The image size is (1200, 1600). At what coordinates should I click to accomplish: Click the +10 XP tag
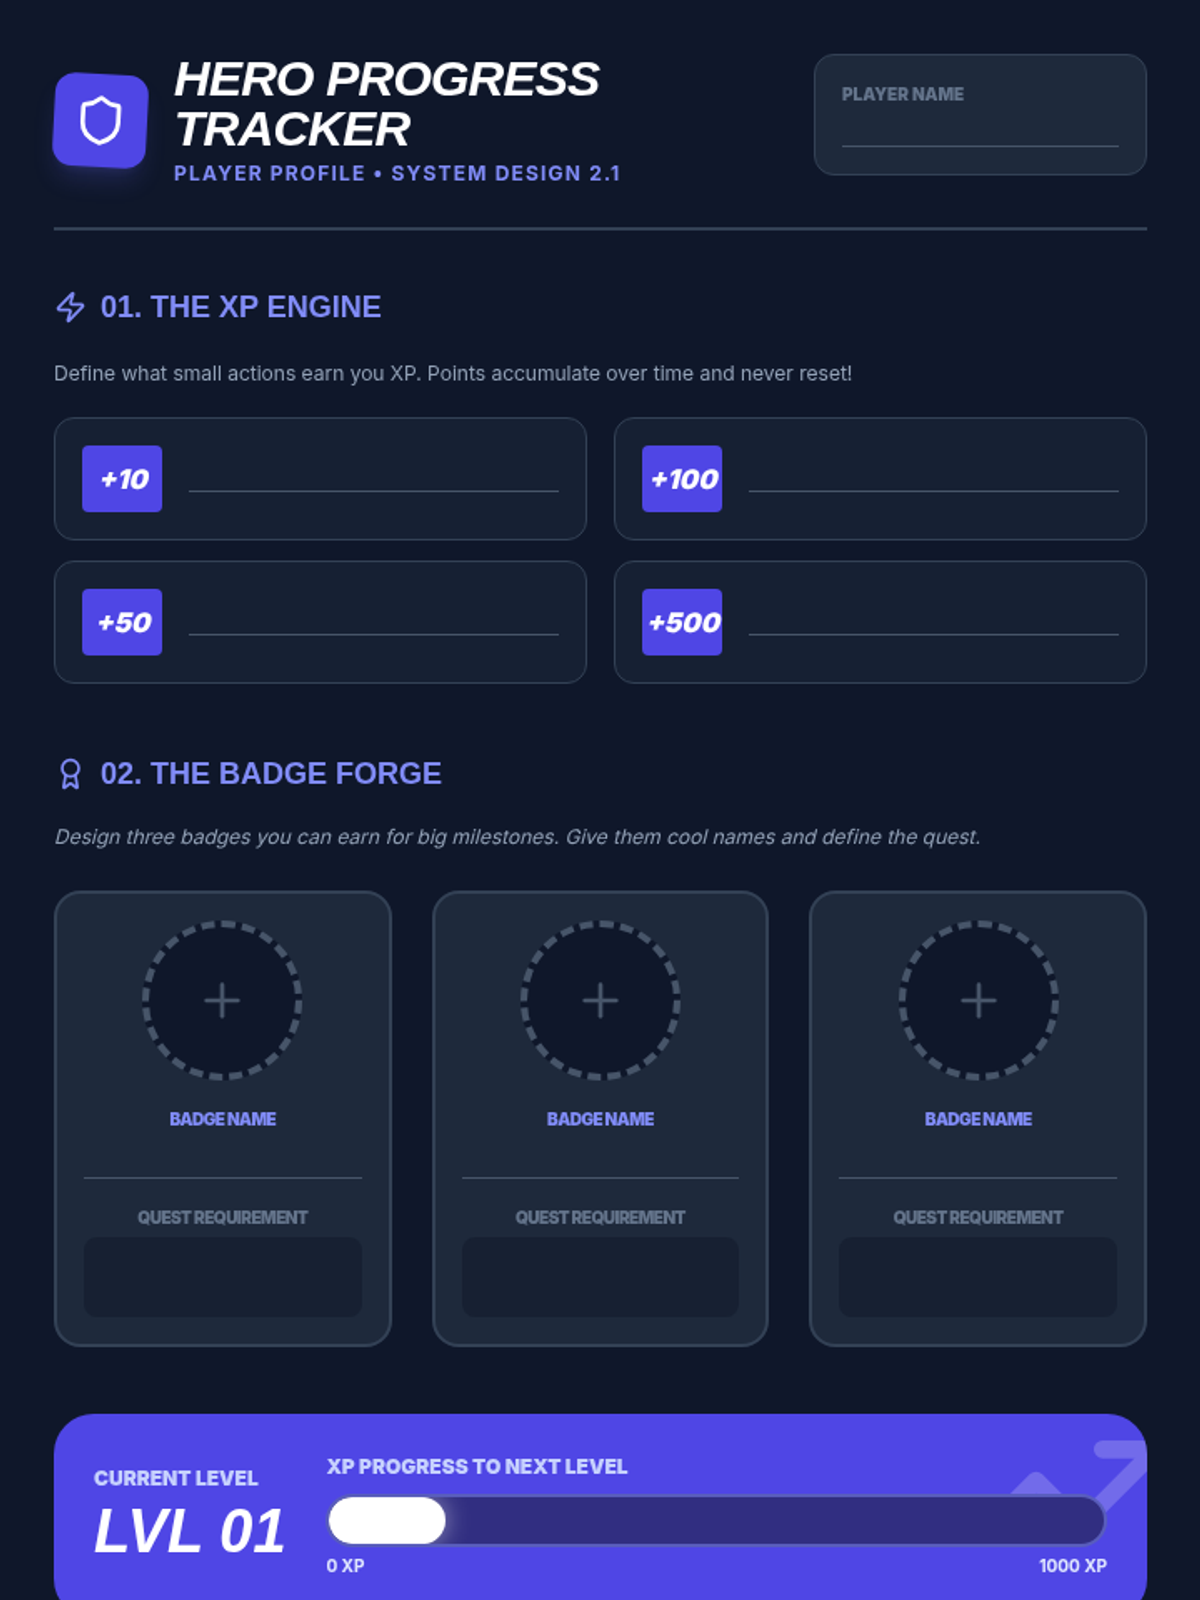click(122, 479)
